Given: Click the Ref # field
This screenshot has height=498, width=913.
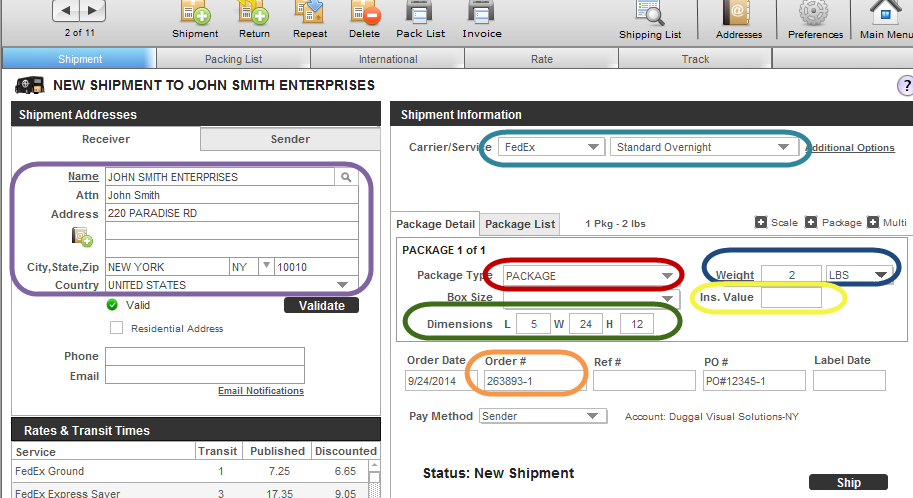Looking at the screenshot, I should pos(644,380).
